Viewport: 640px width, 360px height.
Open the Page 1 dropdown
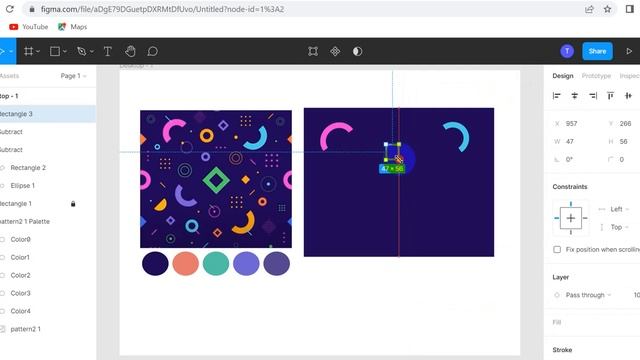[x=73, y=76]
